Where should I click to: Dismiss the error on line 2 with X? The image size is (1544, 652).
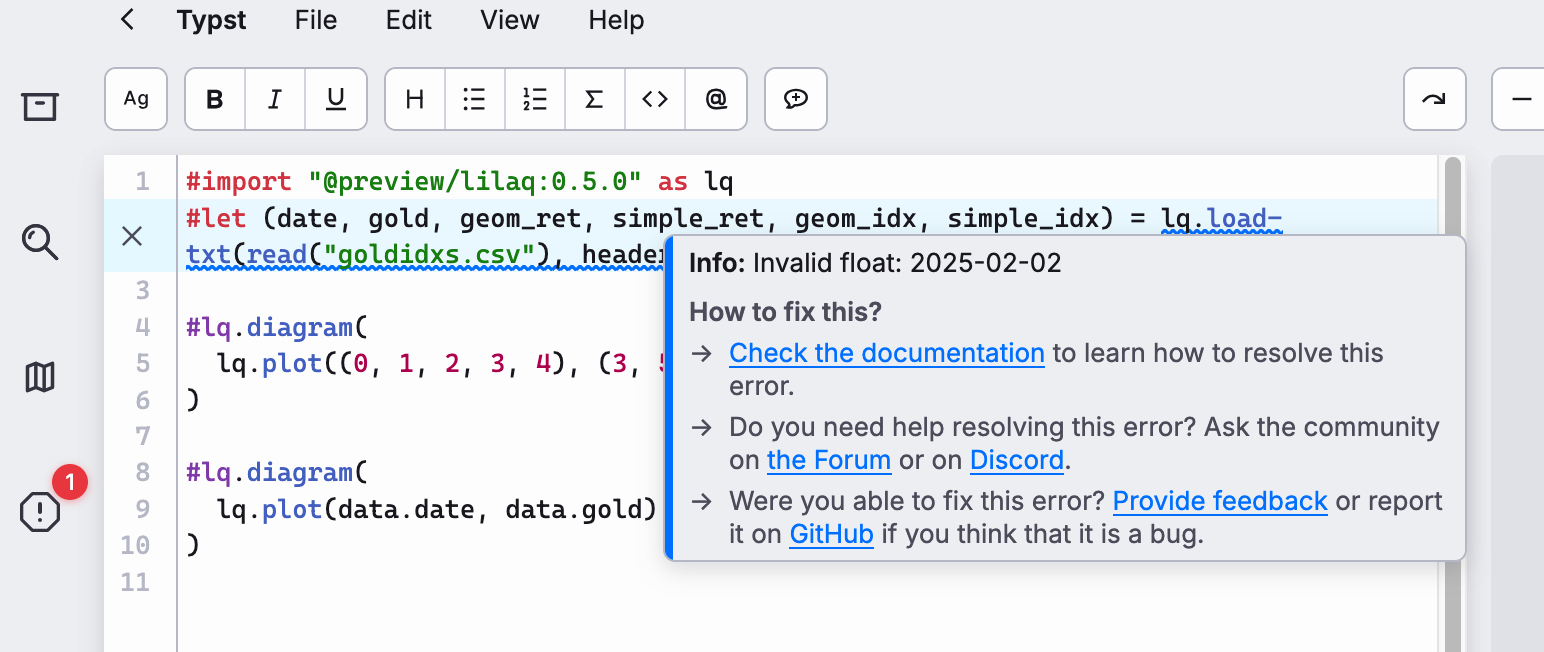(x=132, y=236)
